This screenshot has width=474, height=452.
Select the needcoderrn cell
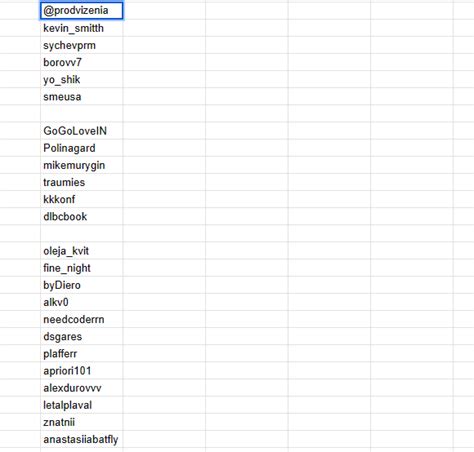[x=82, y=319]
